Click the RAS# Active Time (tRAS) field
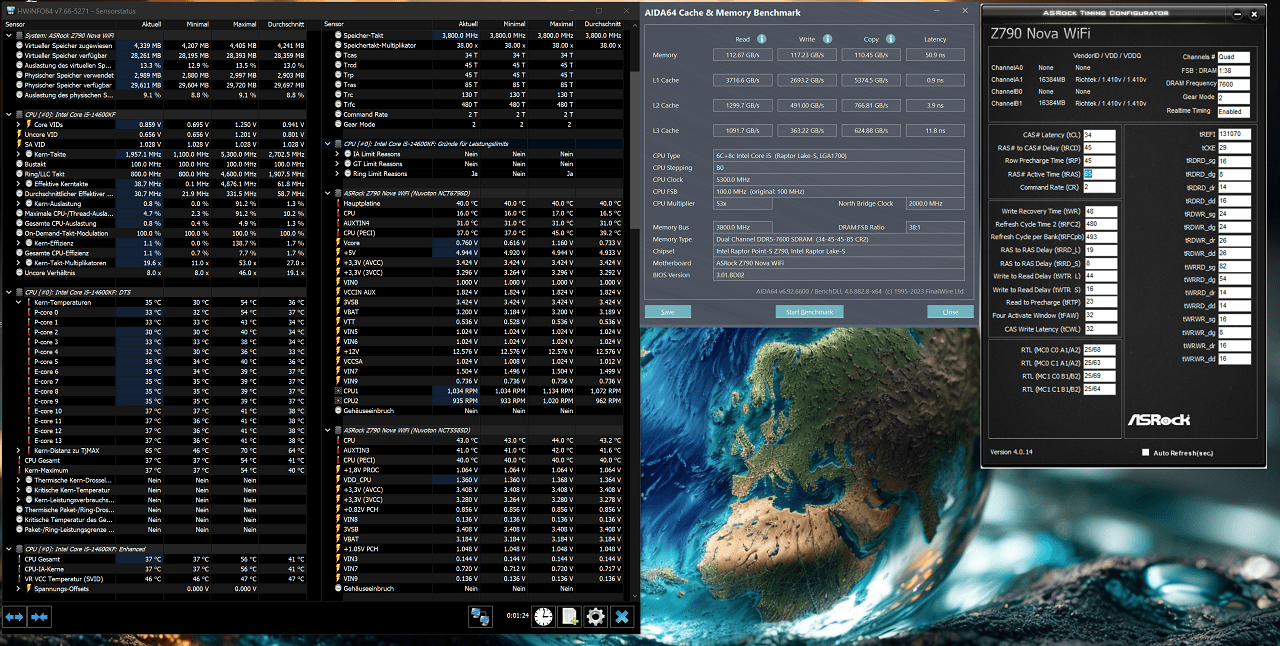 point(1099,173)
